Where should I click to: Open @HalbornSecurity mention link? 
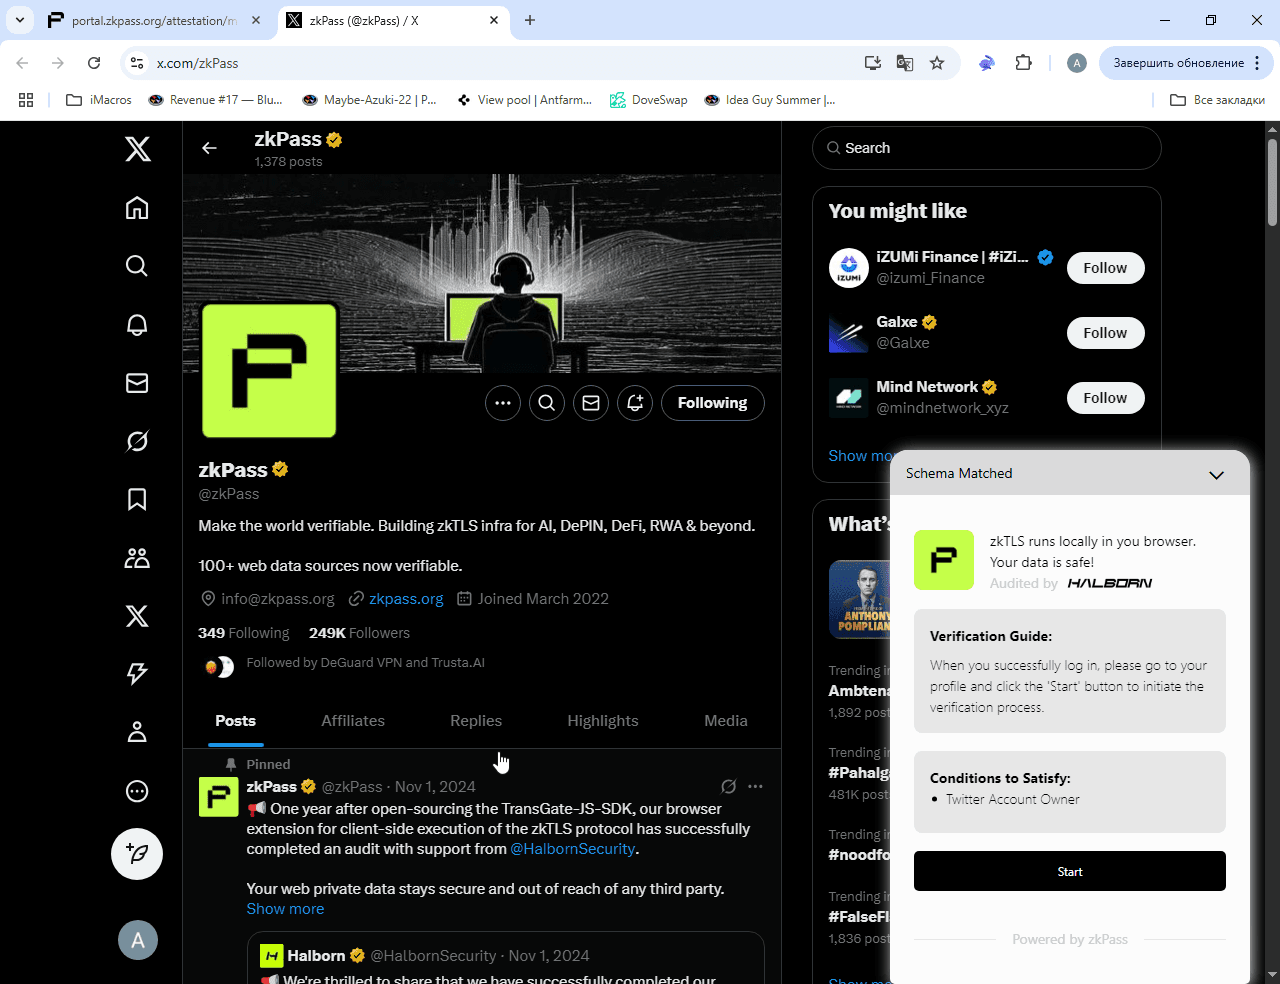click(573, 849)
